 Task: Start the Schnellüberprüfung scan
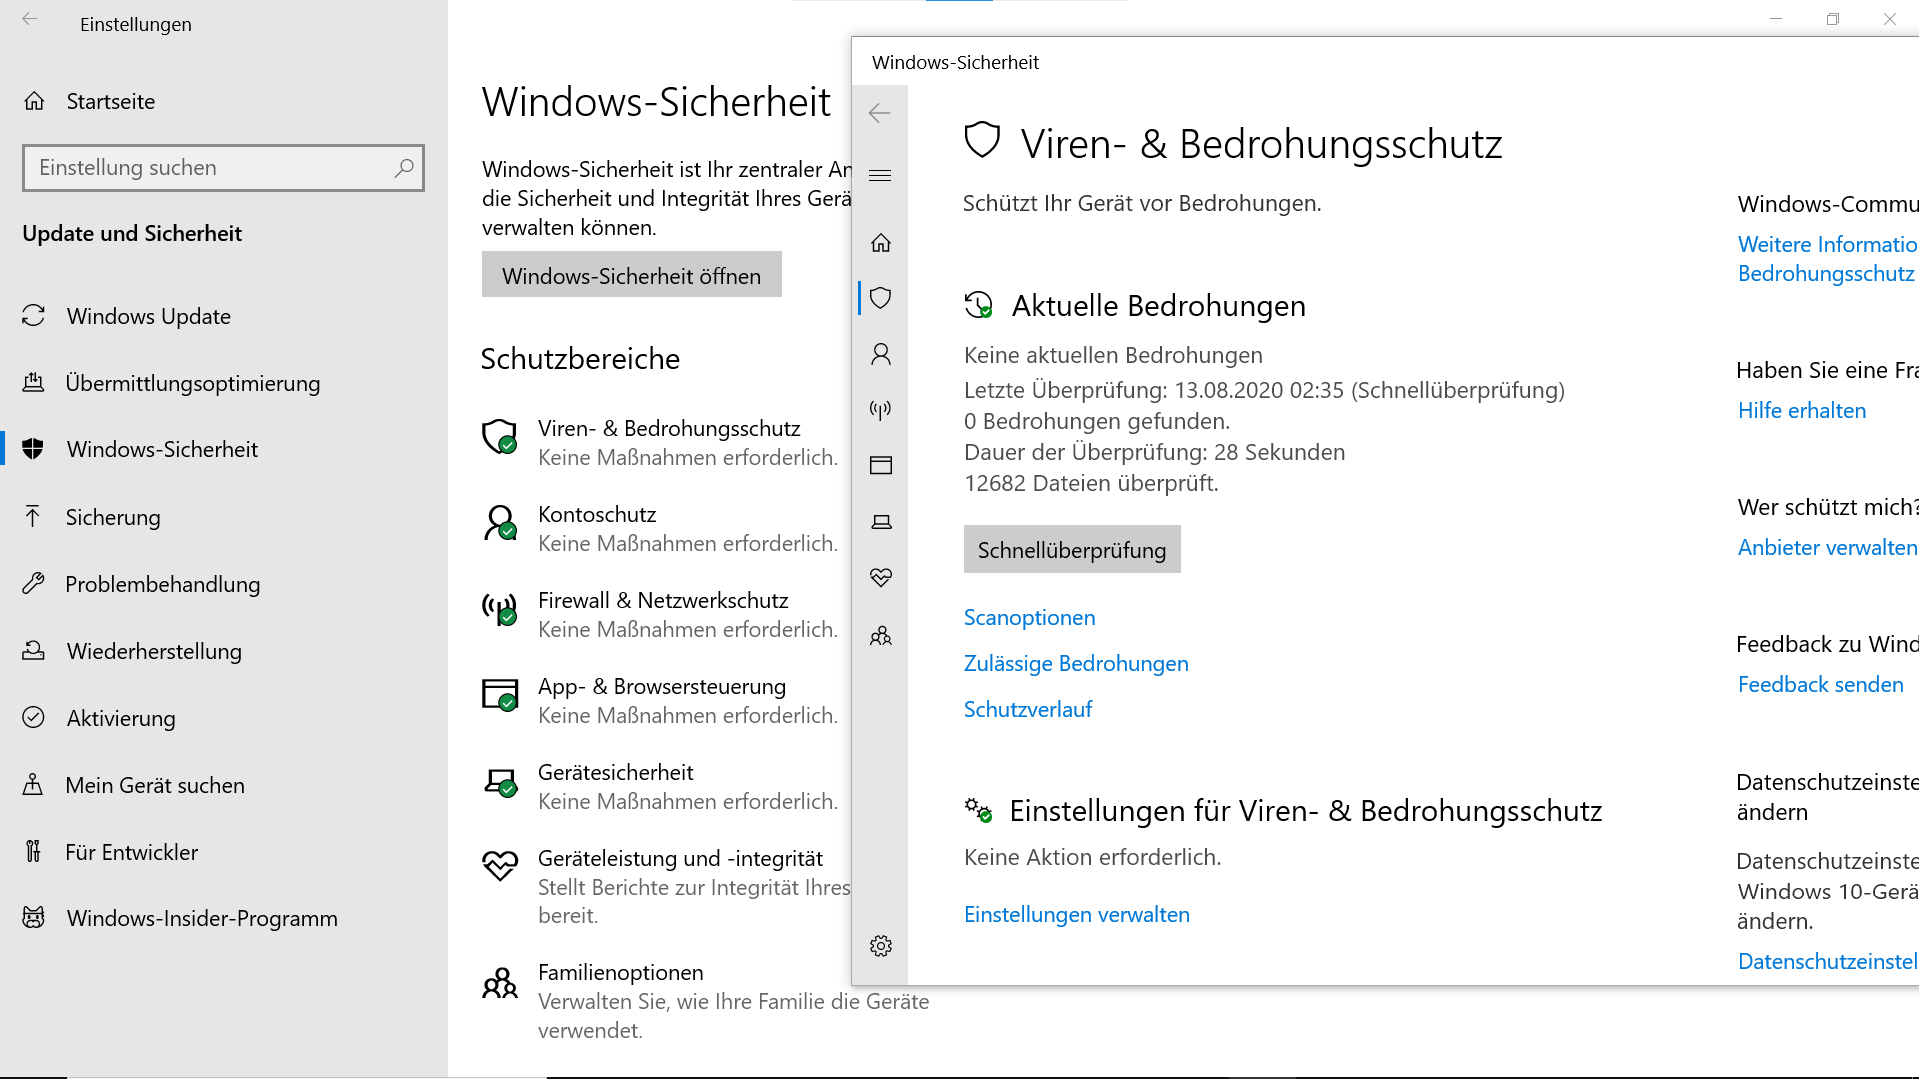(1072, 549)
